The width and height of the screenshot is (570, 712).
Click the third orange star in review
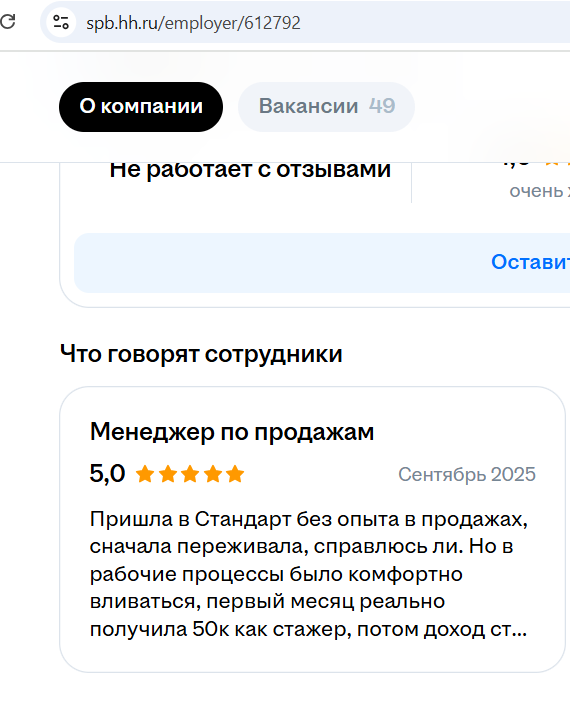[x=190, y=474]
